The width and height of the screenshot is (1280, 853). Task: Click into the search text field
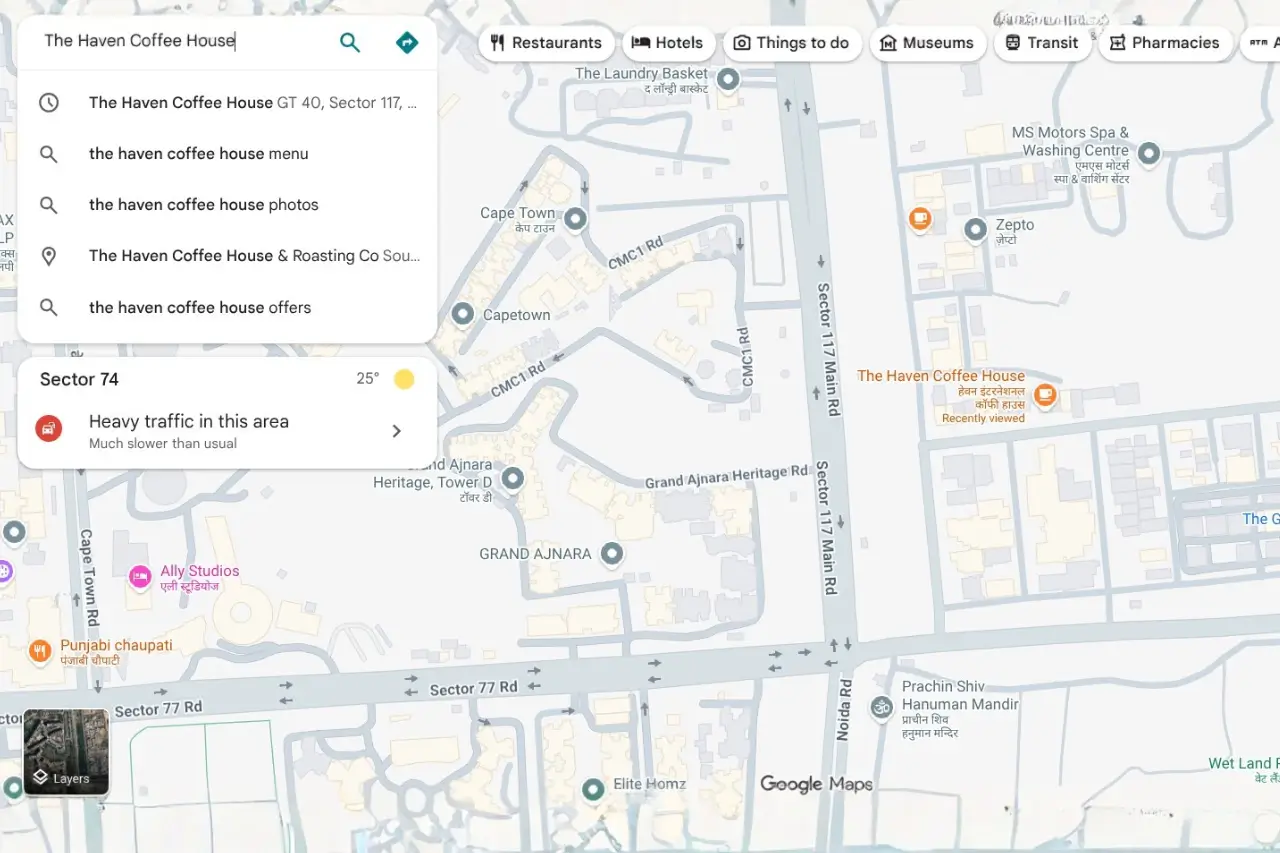pyautogui.click(x=180, y=41)
